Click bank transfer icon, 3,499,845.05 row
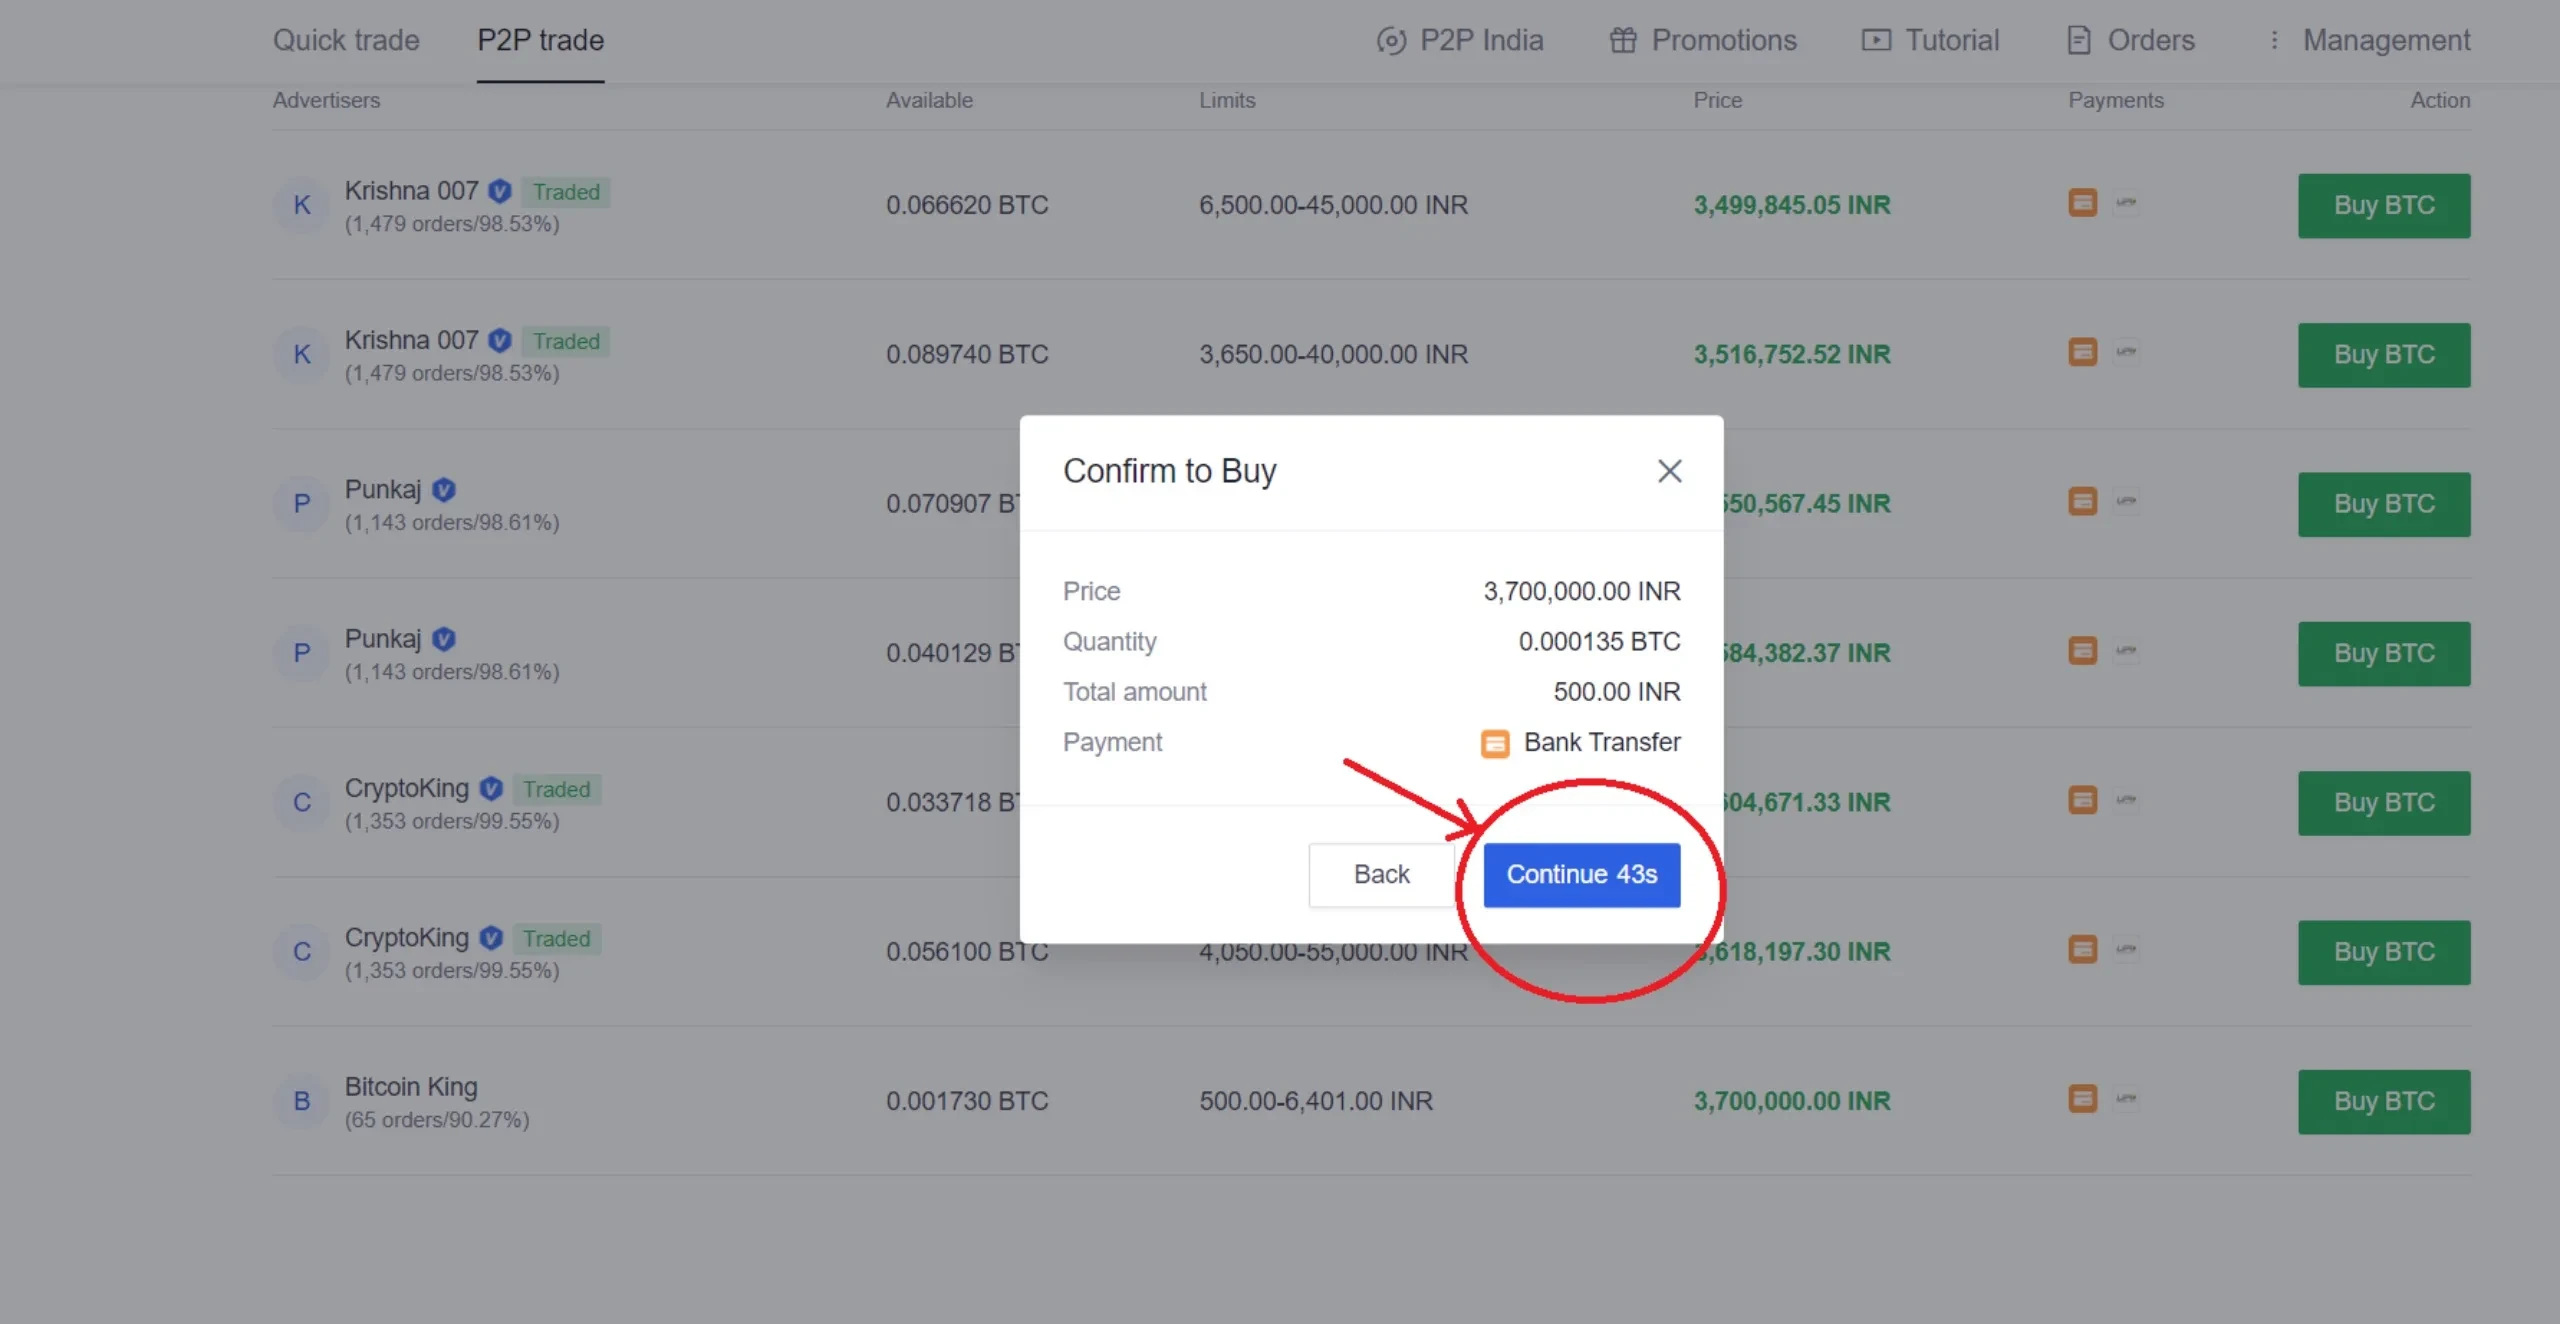2560x1324 pixels. (2083, 203)
